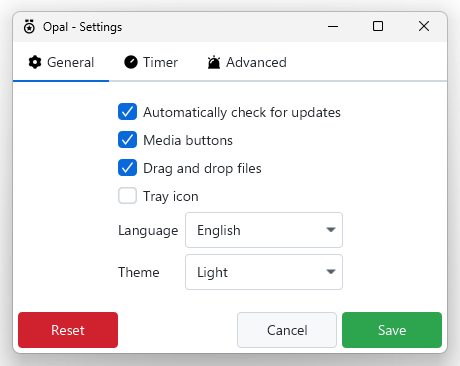Enable the Tray icon checkbox
460x366 pixels.
pos(127,196)
